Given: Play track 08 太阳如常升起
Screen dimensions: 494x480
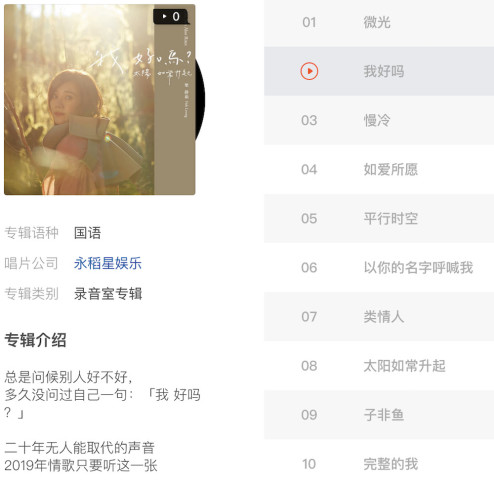Looking at the screenshot, I should tap(379, 366).
